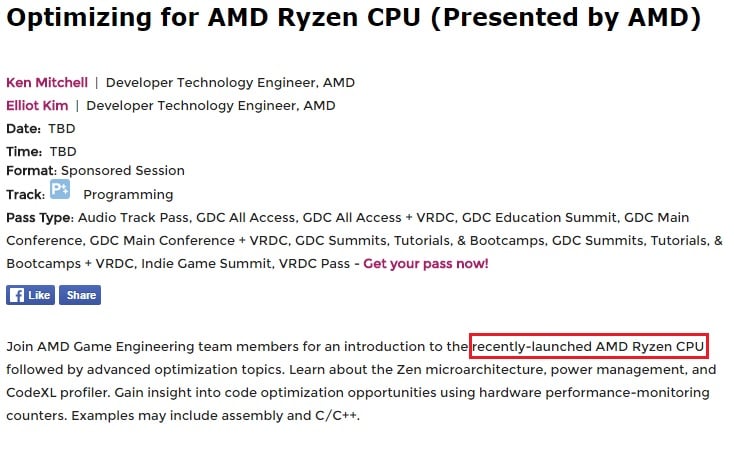Open Elliot Kim's speaker profile link

pyautogui.click(x=37, y=105)
